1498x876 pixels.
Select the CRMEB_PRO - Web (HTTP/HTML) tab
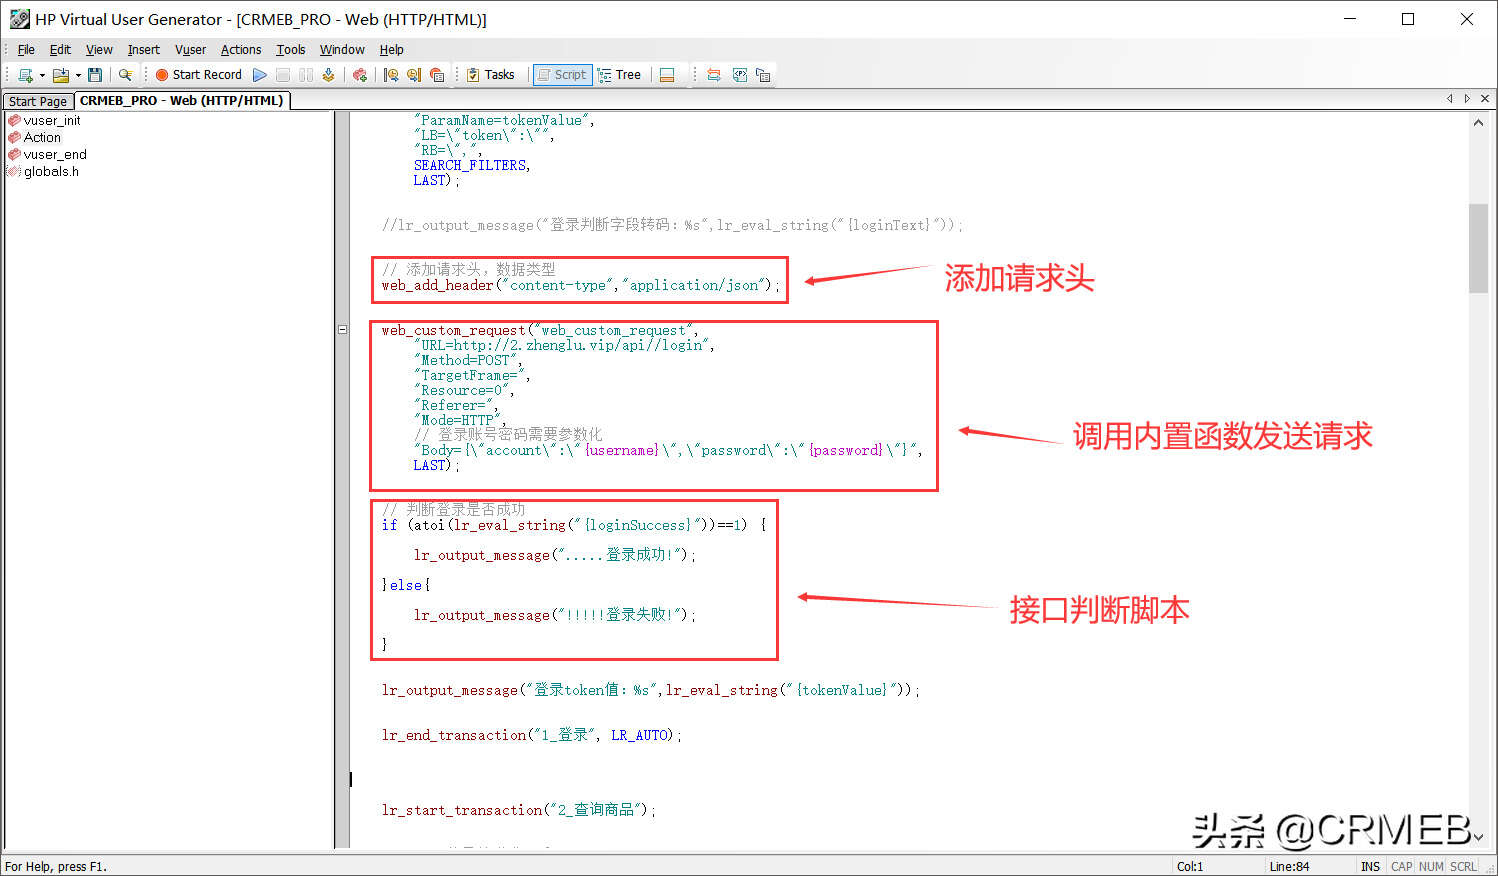[182, 100]
